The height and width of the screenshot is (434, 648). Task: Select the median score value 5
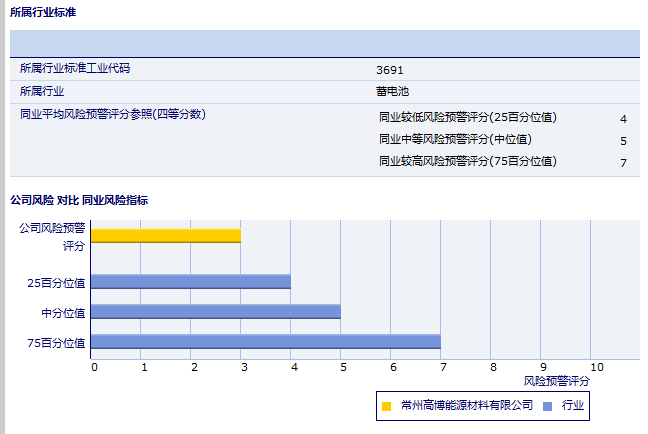[x=623, y=141]
